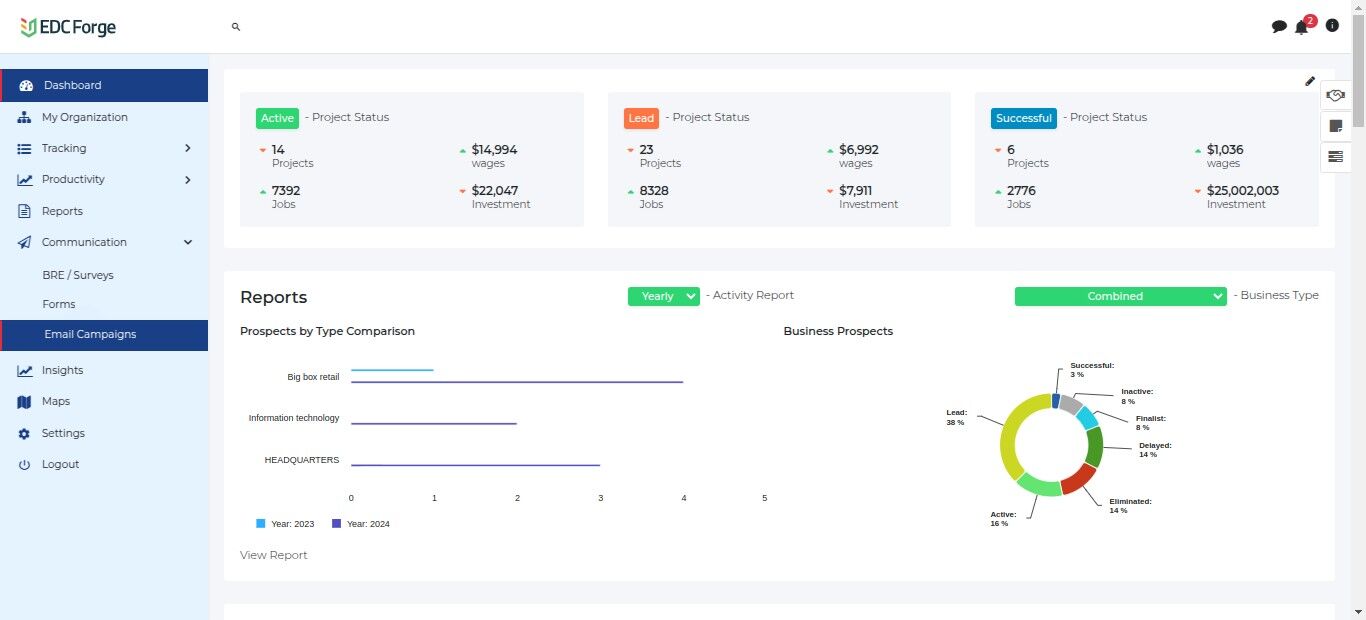Click the info circle icon
This screenshot has width=1366, height=620.
[1332, 26]
